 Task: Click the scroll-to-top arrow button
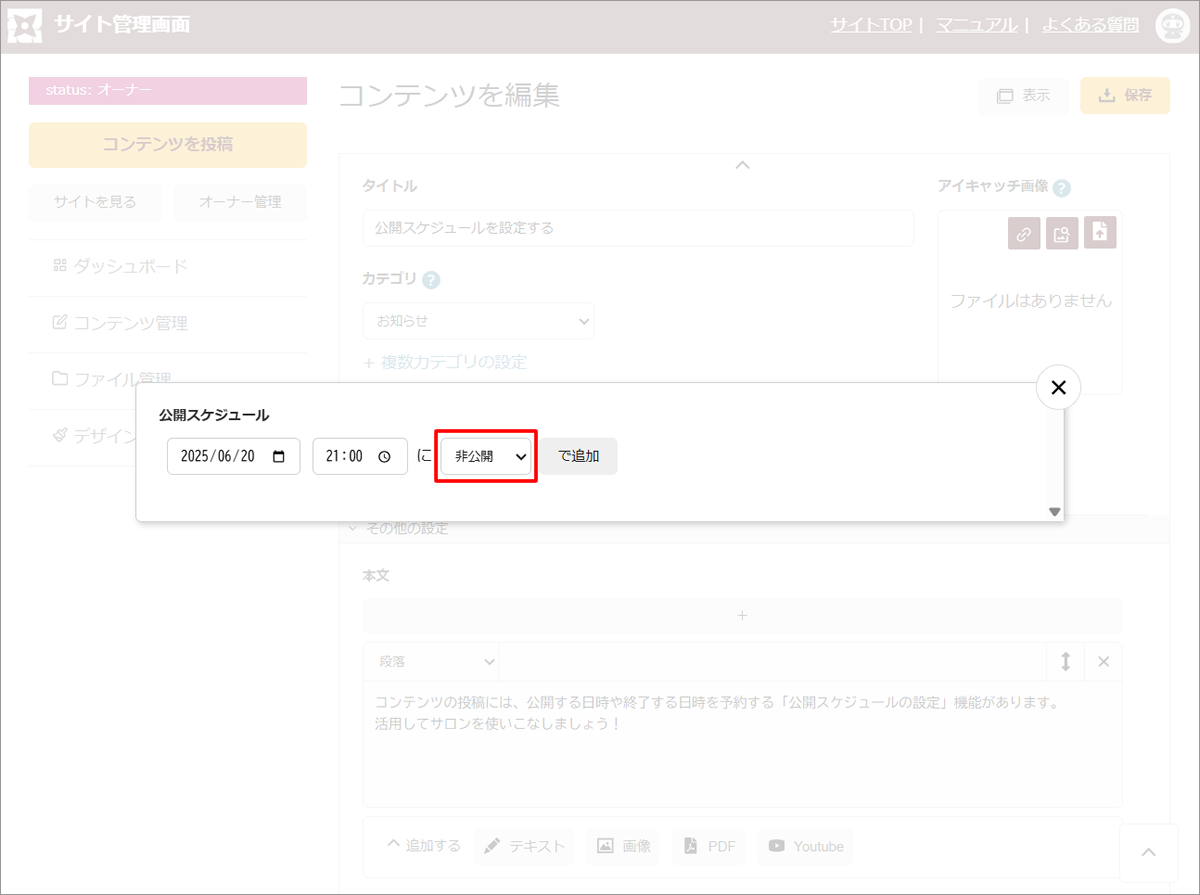tap(1148, 852)
